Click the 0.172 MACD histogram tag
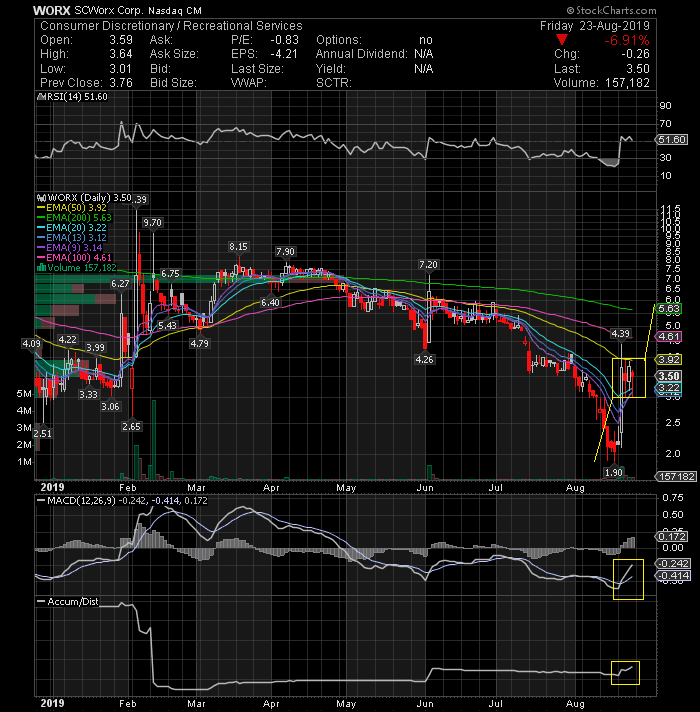Image resolution: width=700 pixels, height=712 pixels. pos(672,536)
